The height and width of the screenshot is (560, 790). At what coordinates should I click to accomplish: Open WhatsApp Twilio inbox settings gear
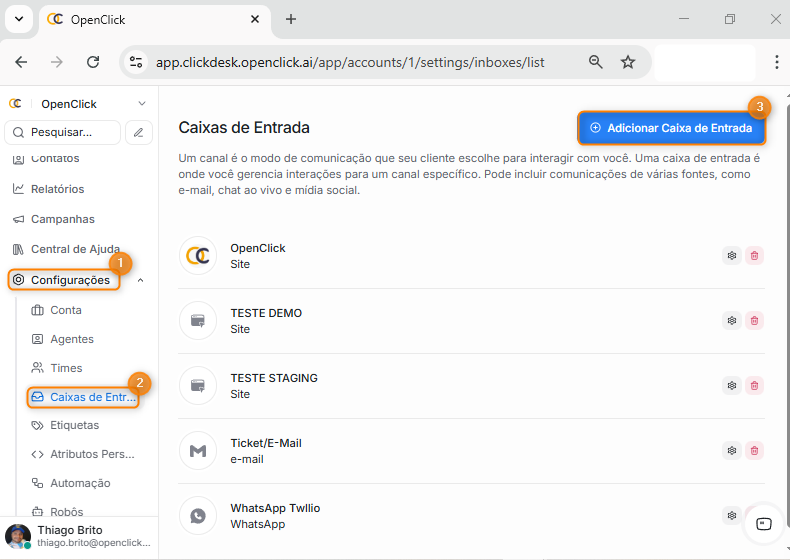point(732,516)
